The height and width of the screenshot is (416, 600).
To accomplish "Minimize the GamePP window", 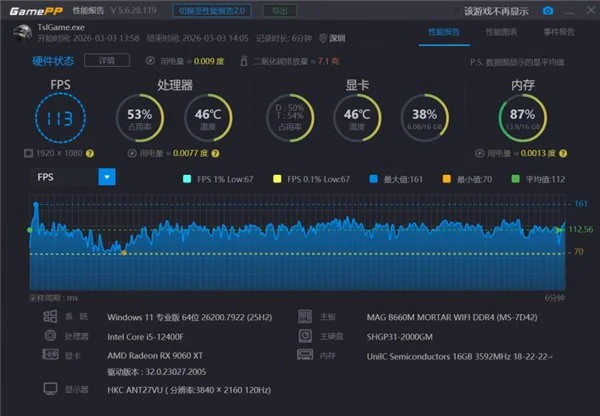I will pos(570,11).
